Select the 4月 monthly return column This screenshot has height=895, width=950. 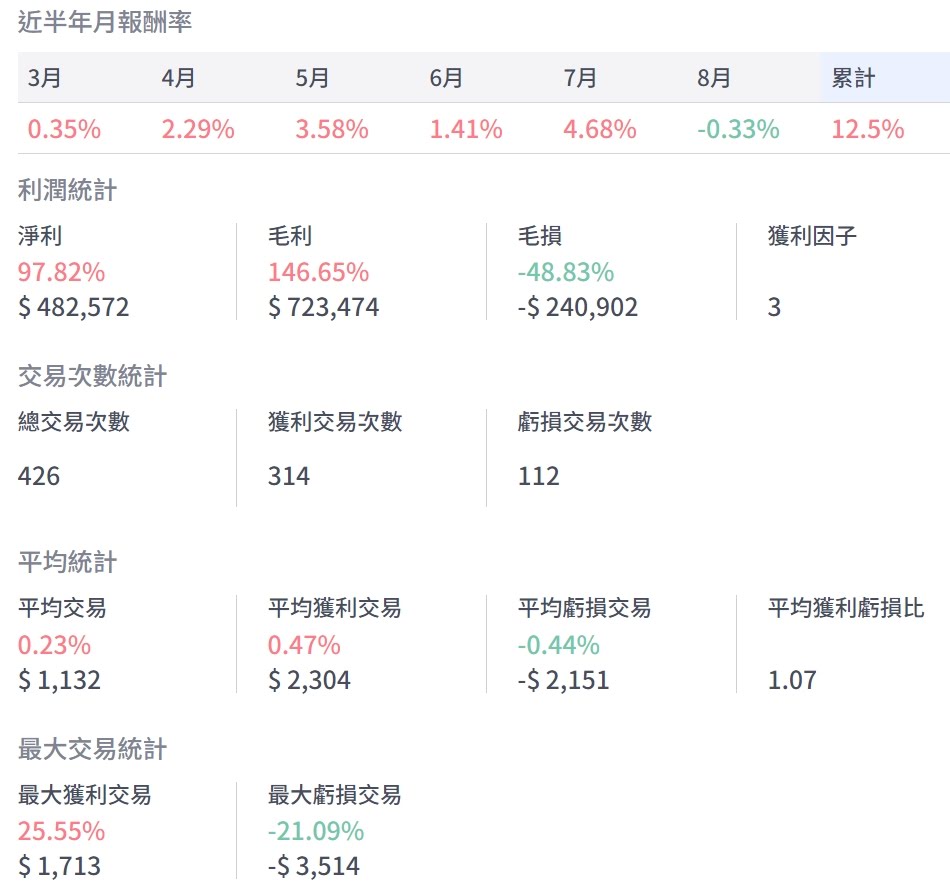[178, 78]
